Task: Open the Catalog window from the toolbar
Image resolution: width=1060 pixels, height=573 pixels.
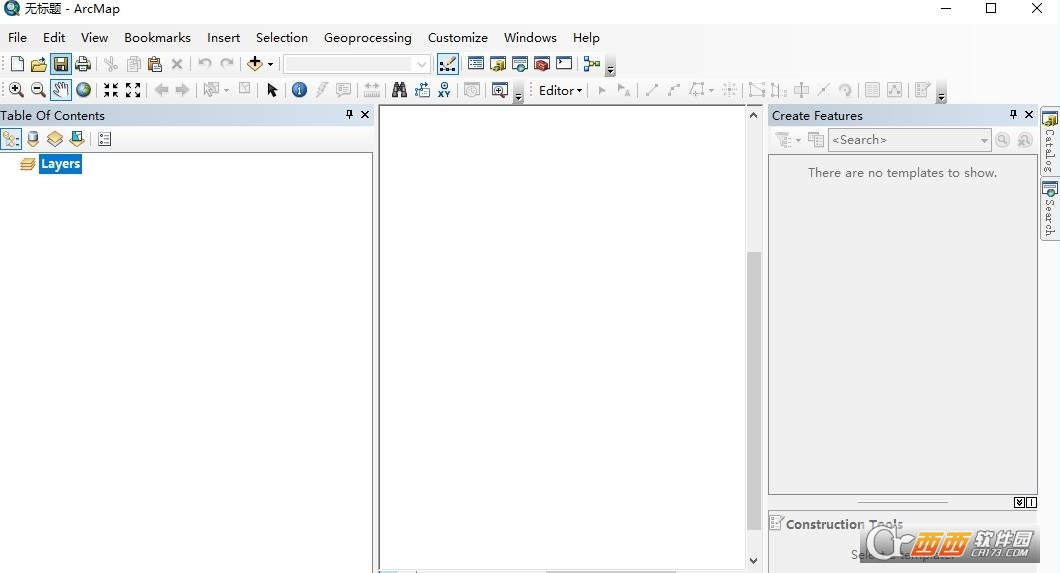Action: pos(498,64)
